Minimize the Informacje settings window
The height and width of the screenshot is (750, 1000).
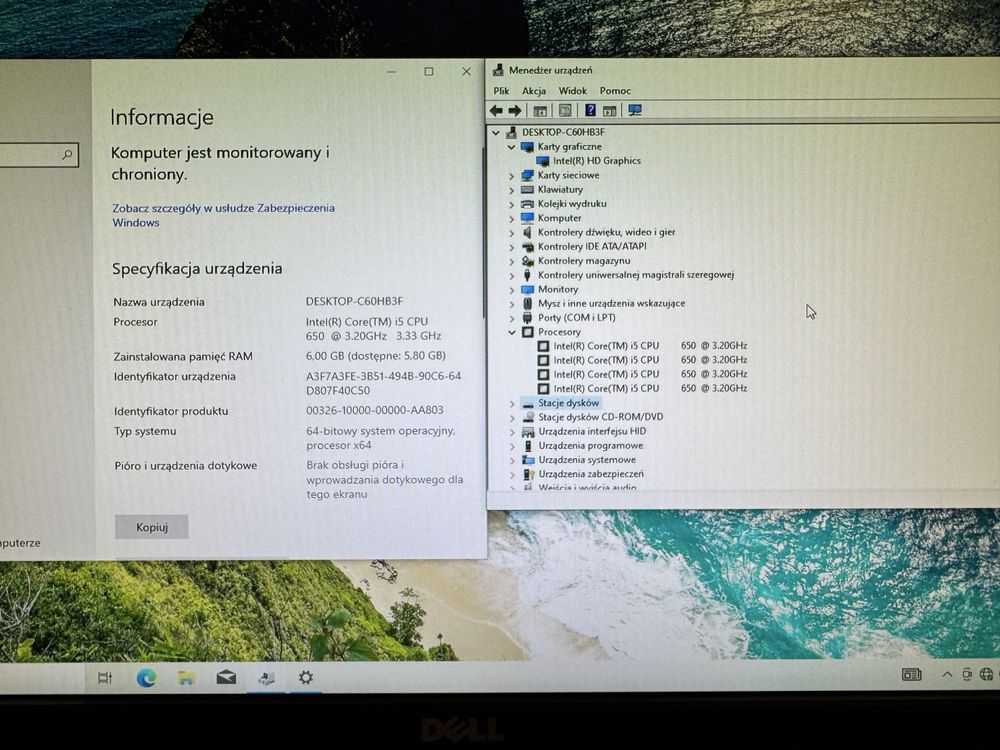[x=391, y=71]
